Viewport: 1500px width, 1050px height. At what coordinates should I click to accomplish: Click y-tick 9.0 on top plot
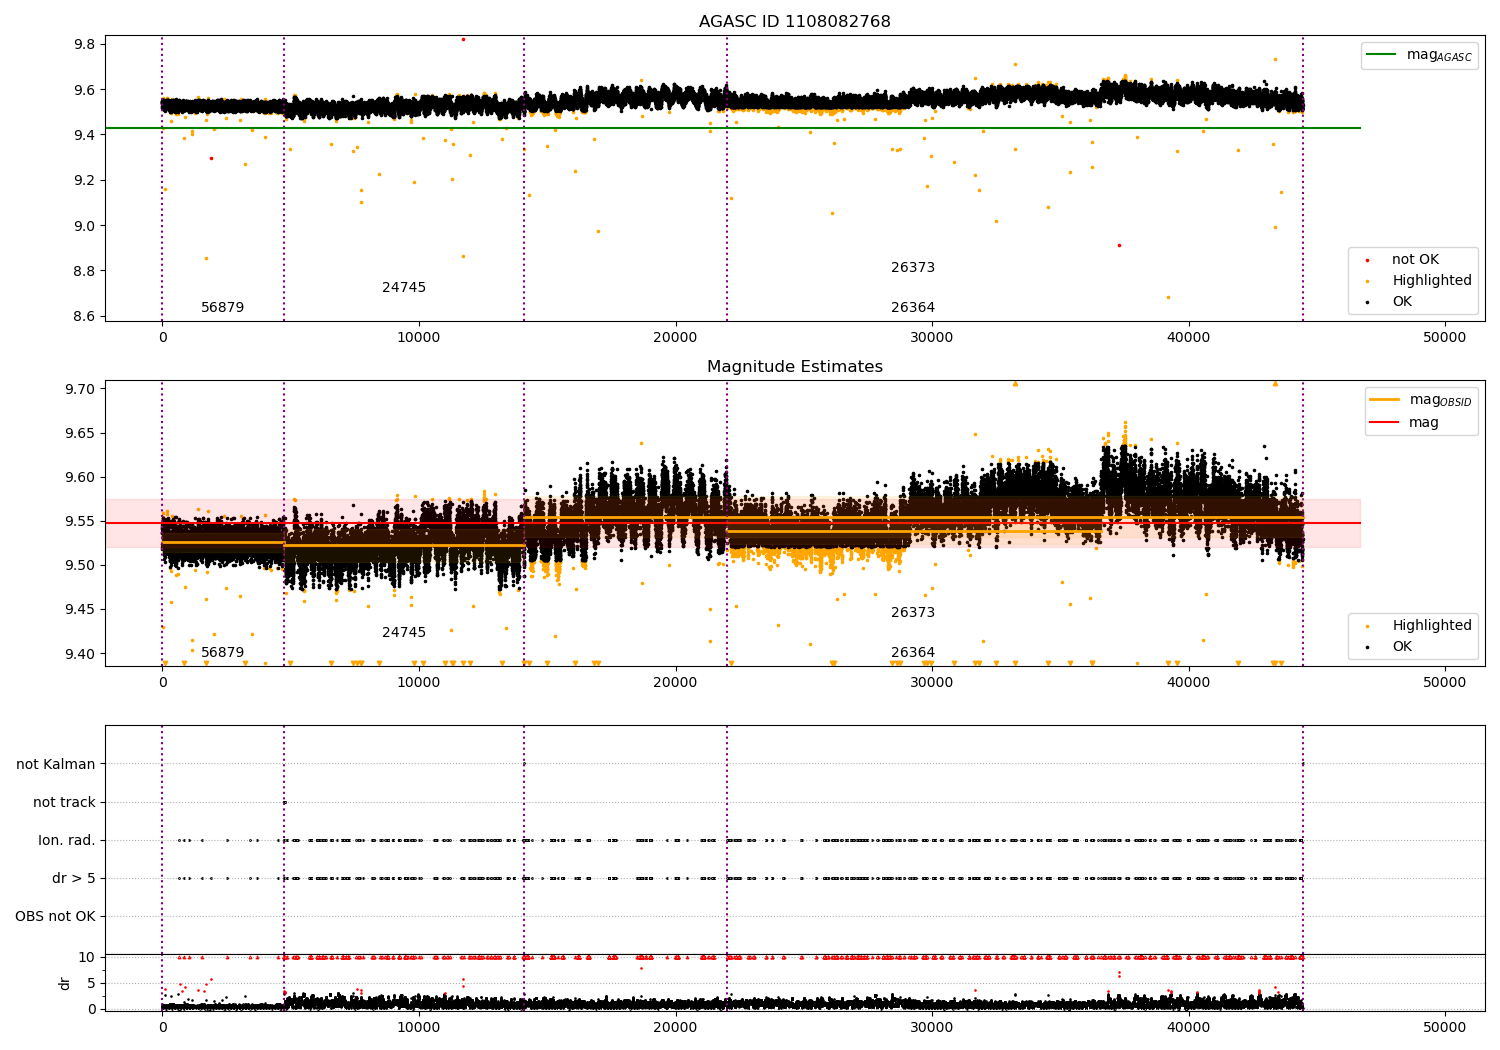pos(84,226)
